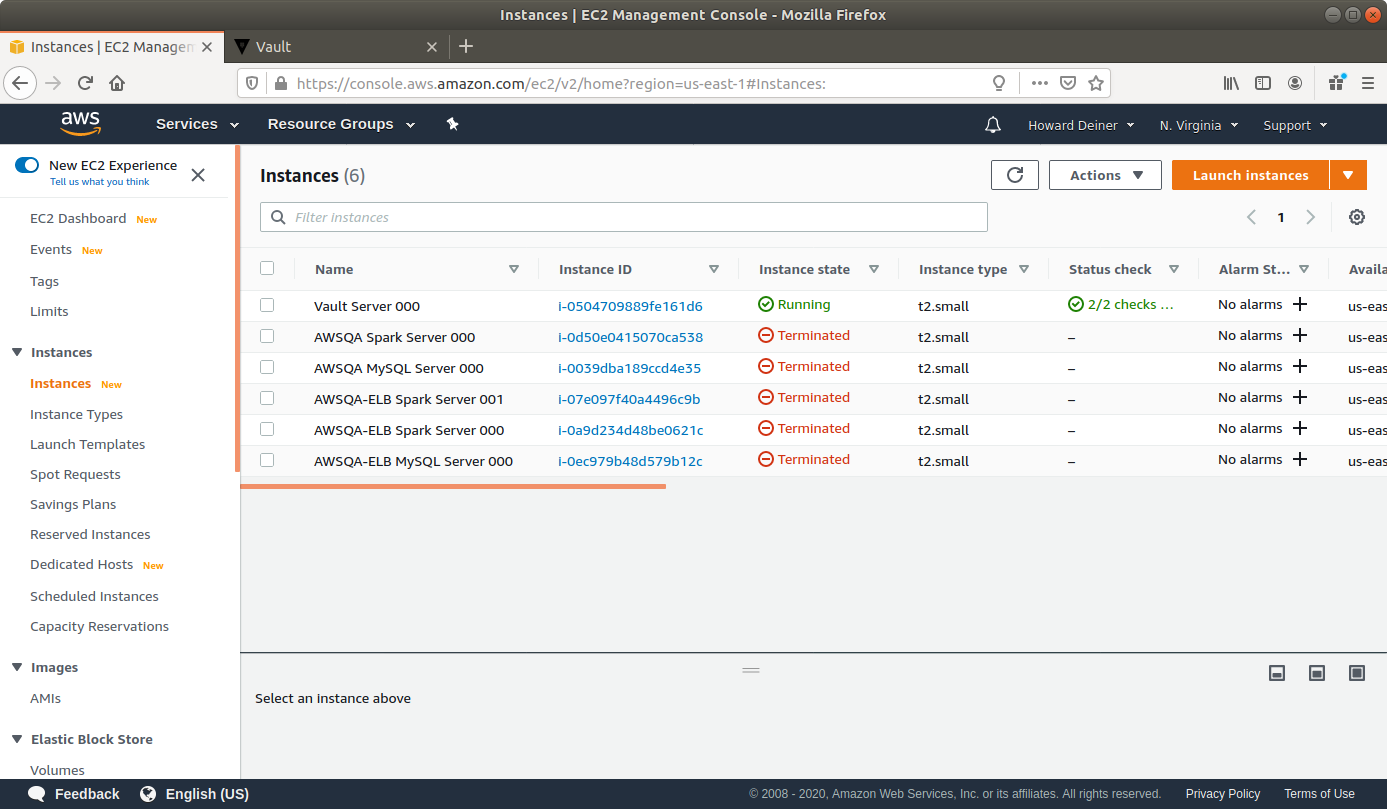Add alarm for AWSQA Spark Server 000

pos(1300,336)
